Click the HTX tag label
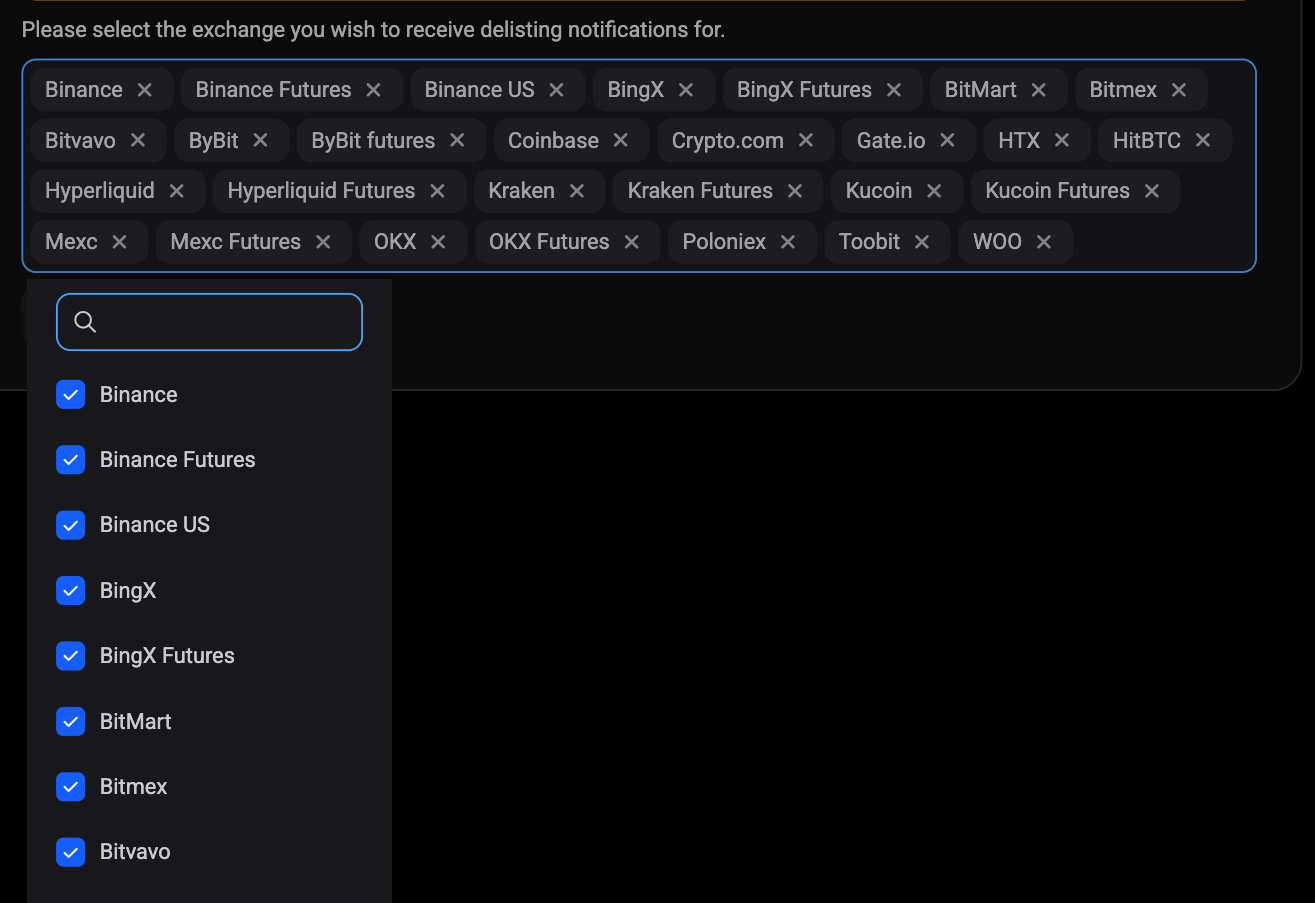The width and height of the screenshot is (1315, 903). (1019, 141)
